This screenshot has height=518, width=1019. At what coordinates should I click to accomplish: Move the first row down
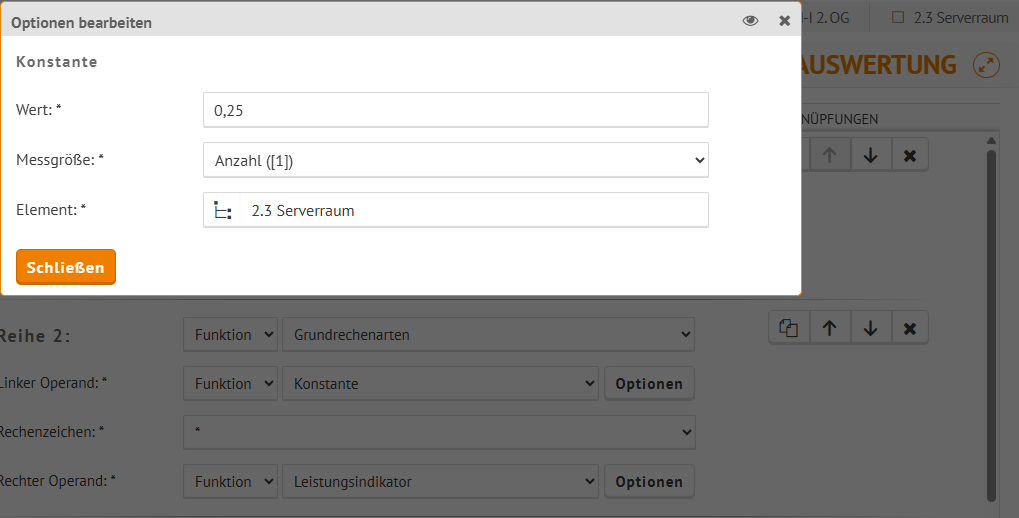(x=870, y=155)
